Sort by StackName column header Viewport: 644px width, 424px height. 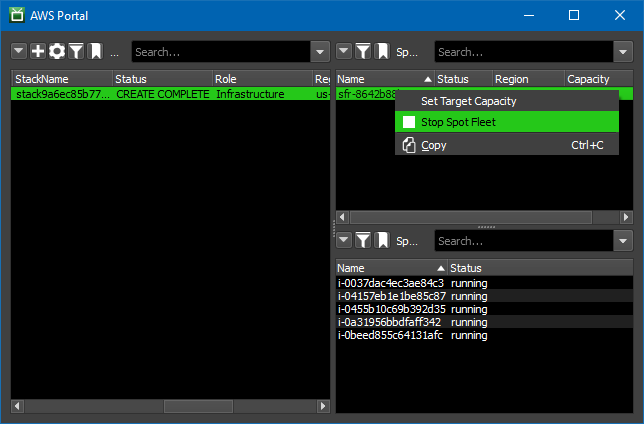click(x=62, y=78)
